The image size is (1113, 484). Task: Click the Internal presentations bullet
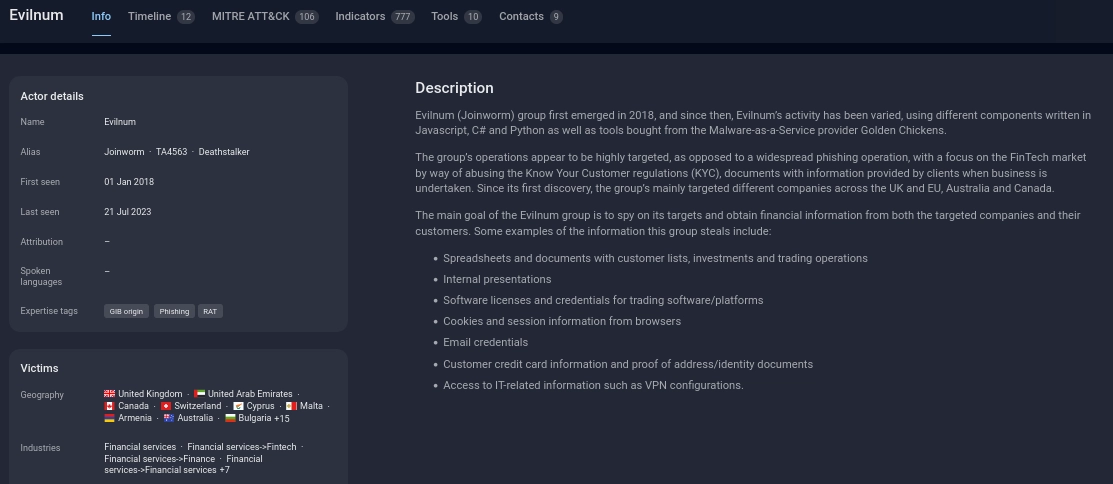497,280
